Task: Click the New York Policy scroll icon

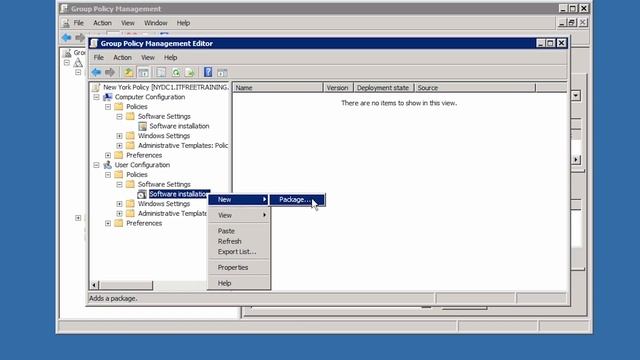Action: [x=96, y=87]
